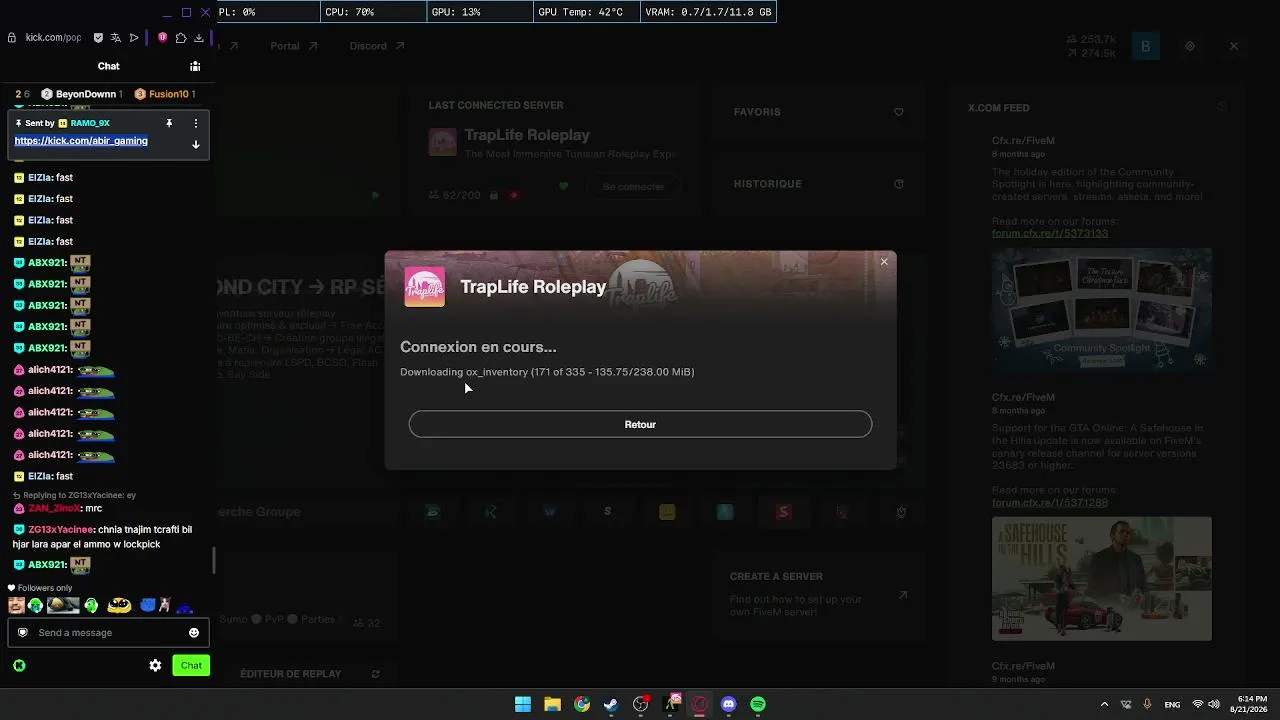The width and height of the screenshot is (1280, 720).
Task: Unpin the pinned chat message
Action: (x=169, y=123)
